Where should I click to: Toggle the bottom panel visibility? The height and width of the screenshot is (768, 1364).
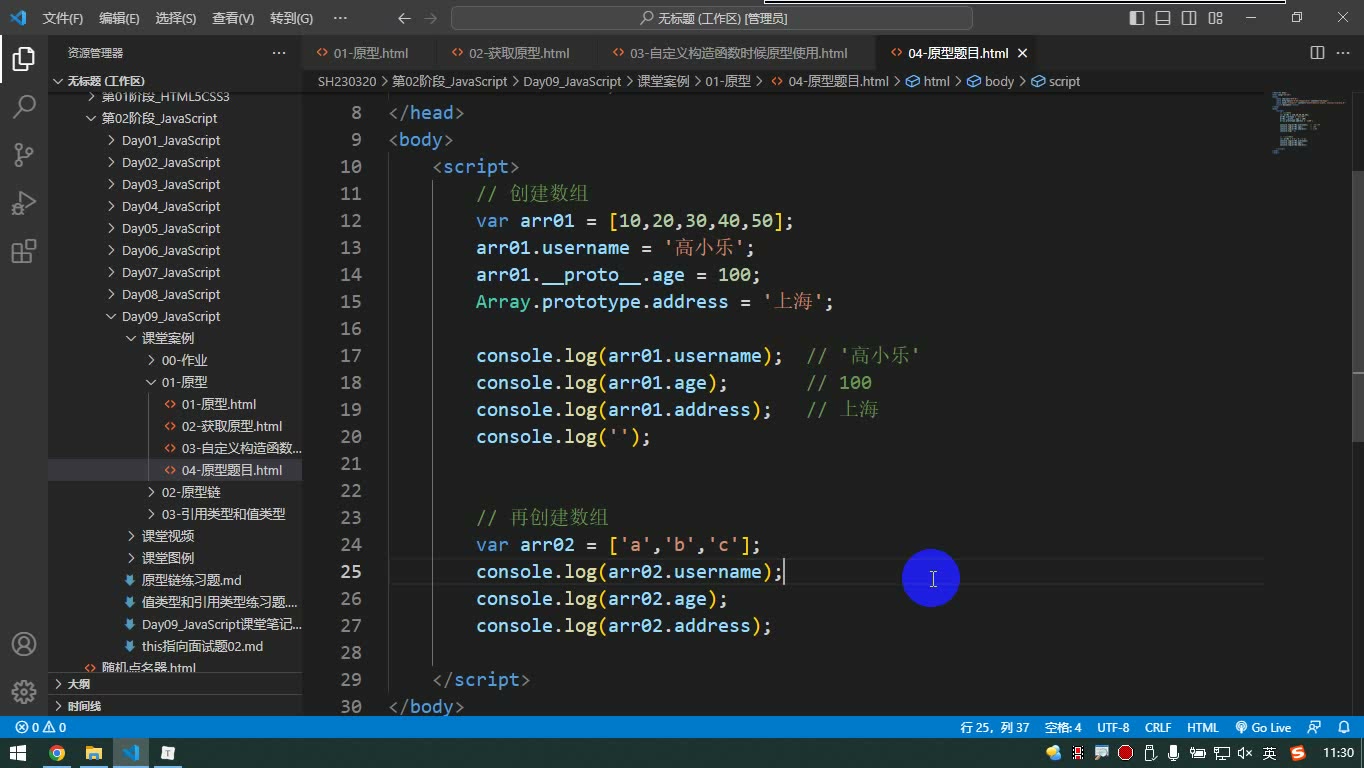(x=1163, y=18)
